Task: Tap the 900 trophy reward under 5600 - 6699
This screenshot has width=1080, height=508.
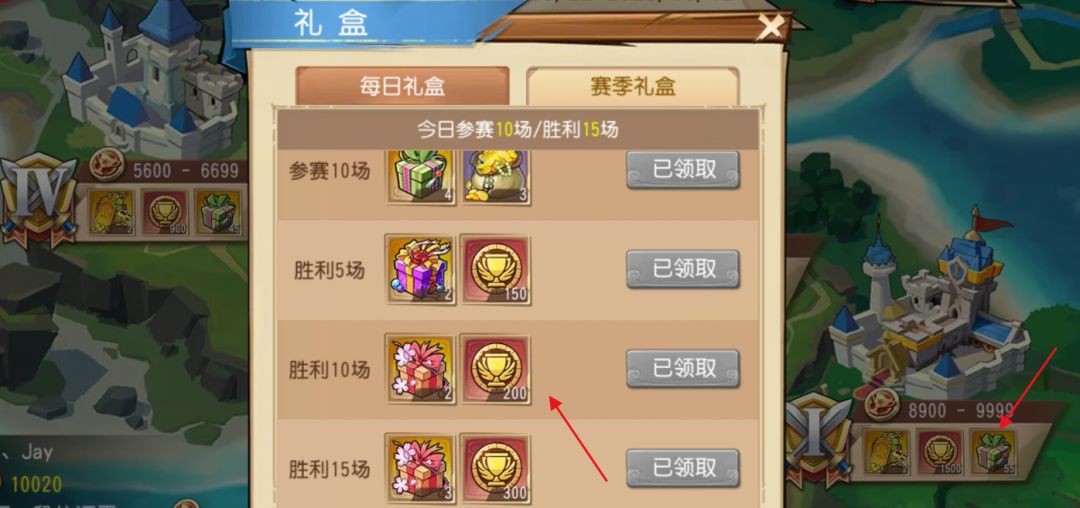Action: click(165, 212)
